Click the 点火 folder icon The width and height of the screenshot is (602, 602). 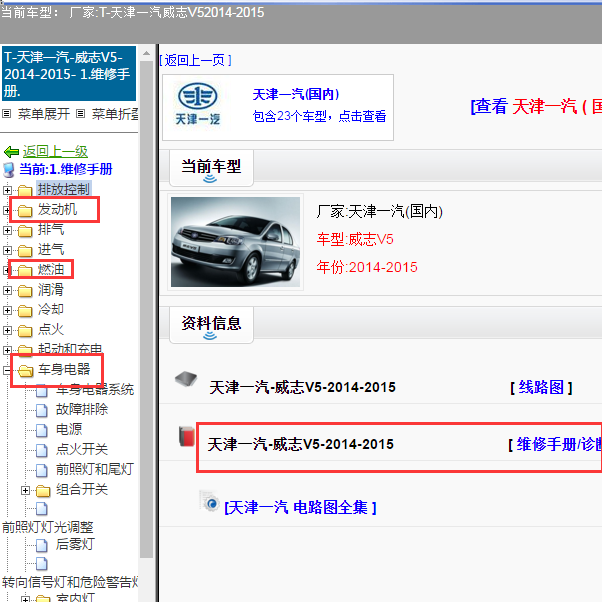(x=25, y=331)
